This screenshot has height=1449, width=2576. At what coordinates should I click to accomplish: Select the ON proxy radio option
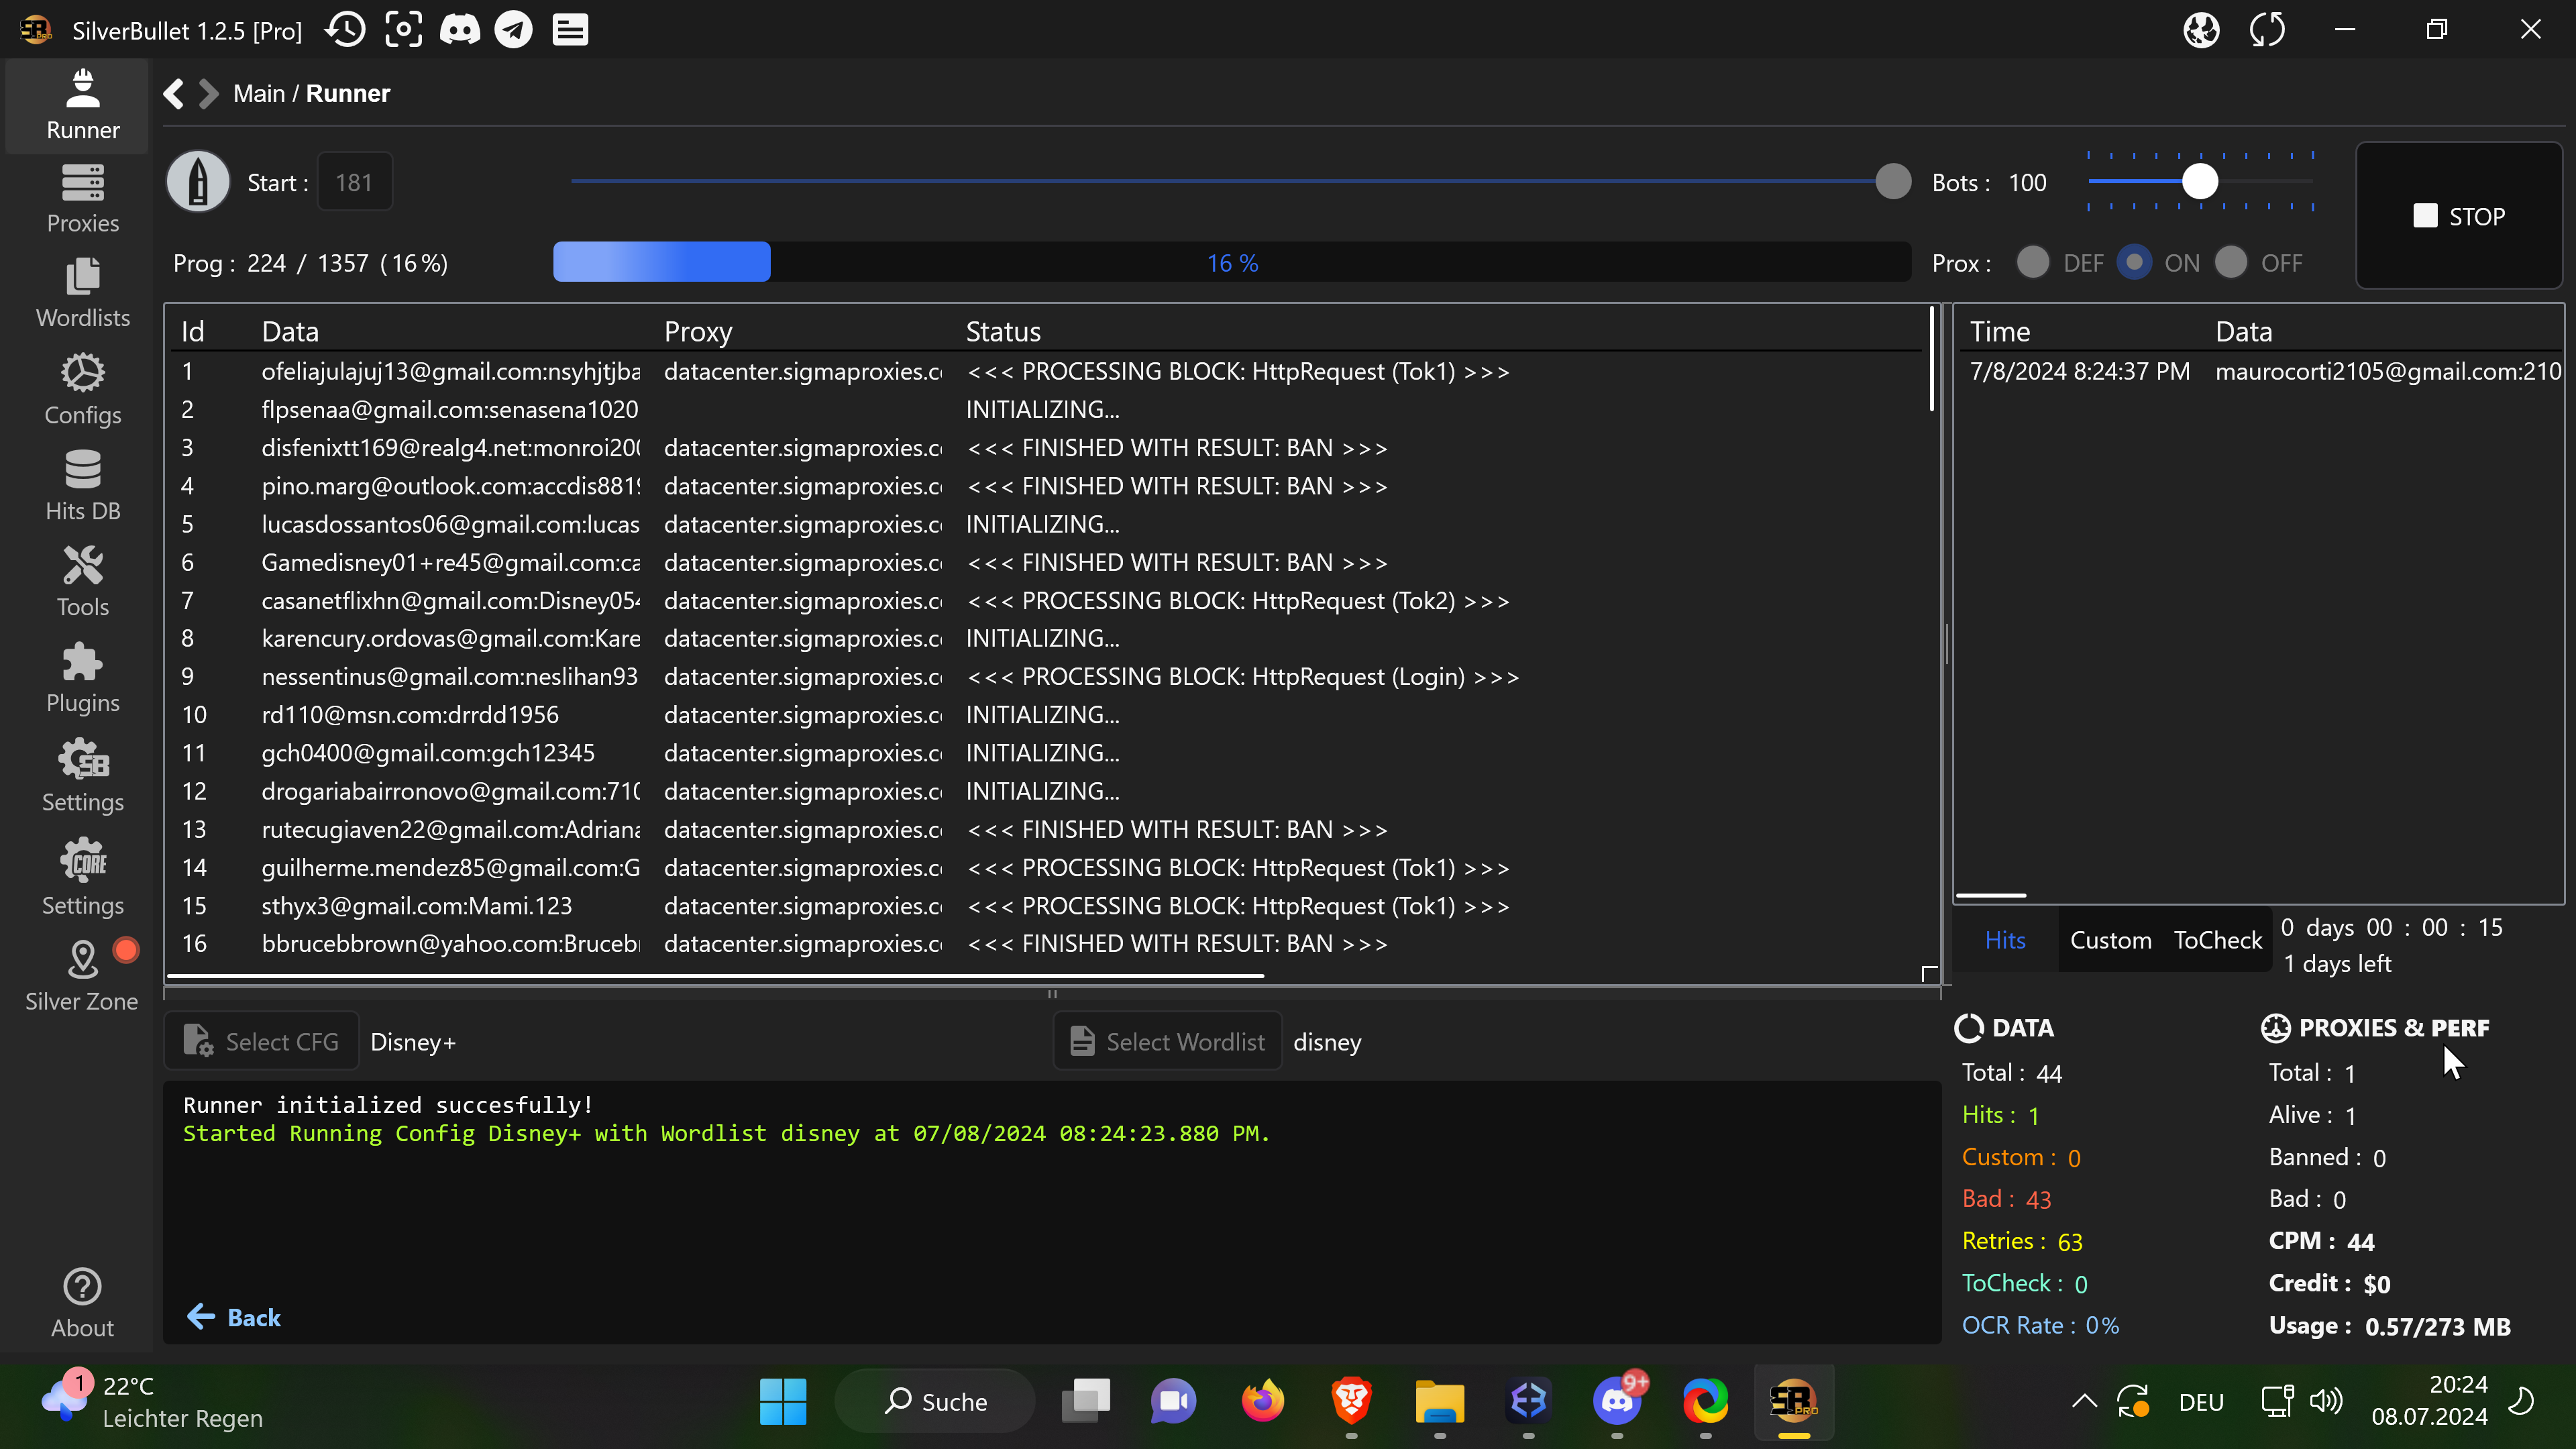click(x=2134, y=263)
